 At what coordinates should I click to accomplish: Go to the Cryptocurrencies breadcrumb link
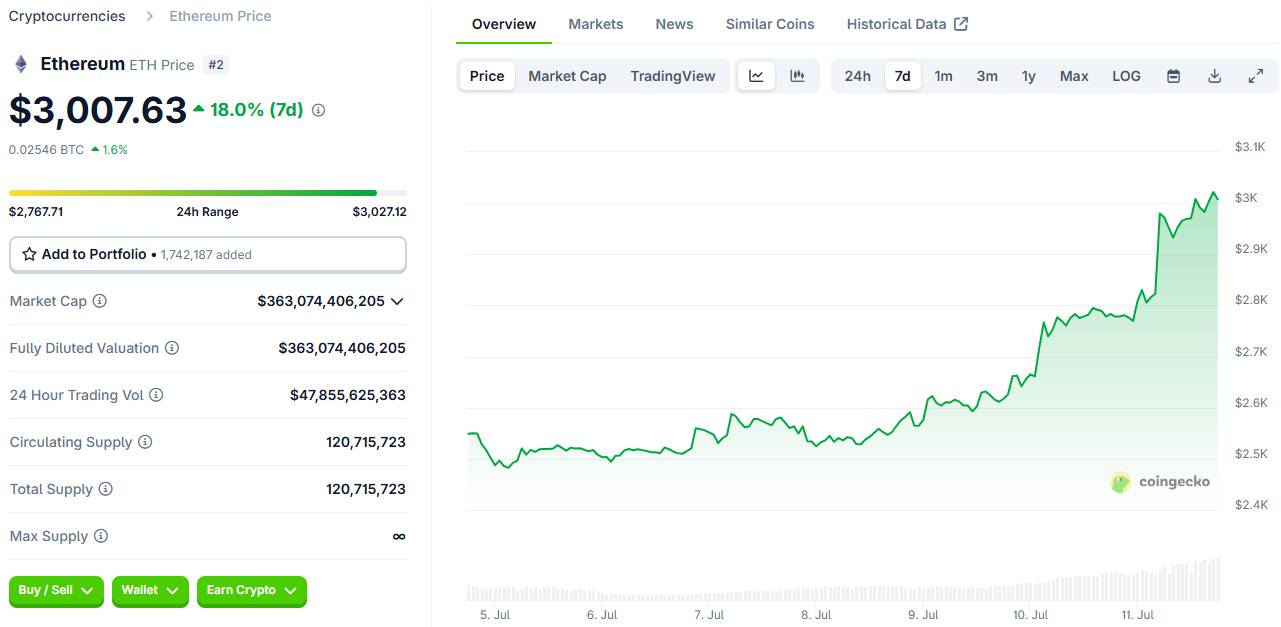67,16
